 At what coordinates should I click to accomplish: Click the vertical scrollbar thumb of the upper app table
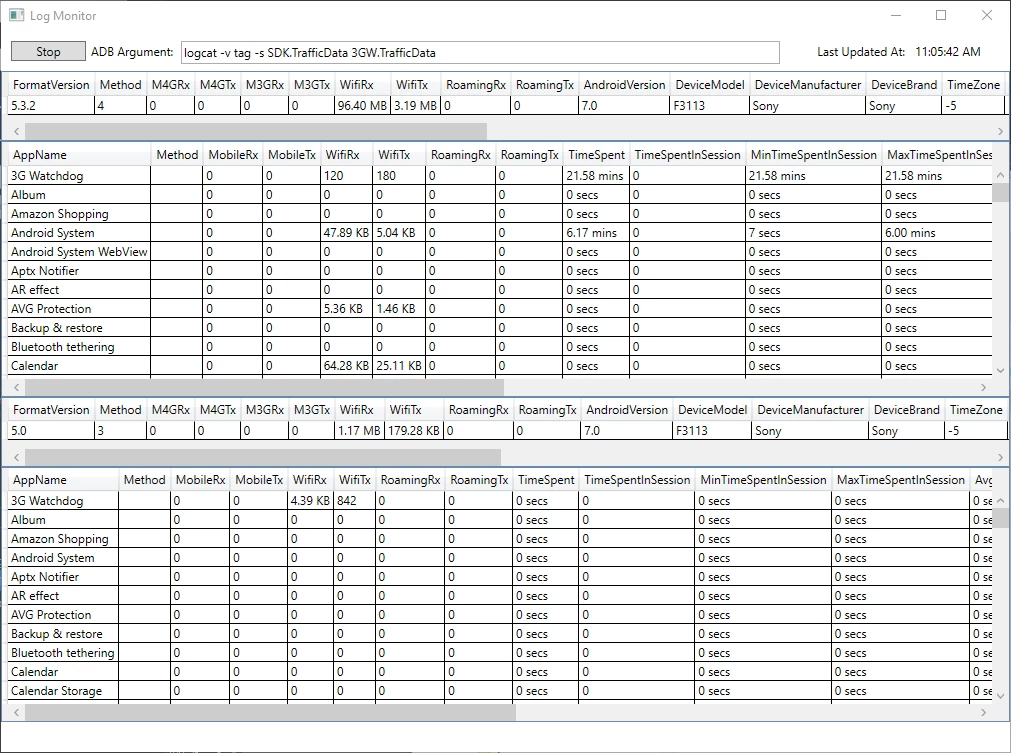1000,192
